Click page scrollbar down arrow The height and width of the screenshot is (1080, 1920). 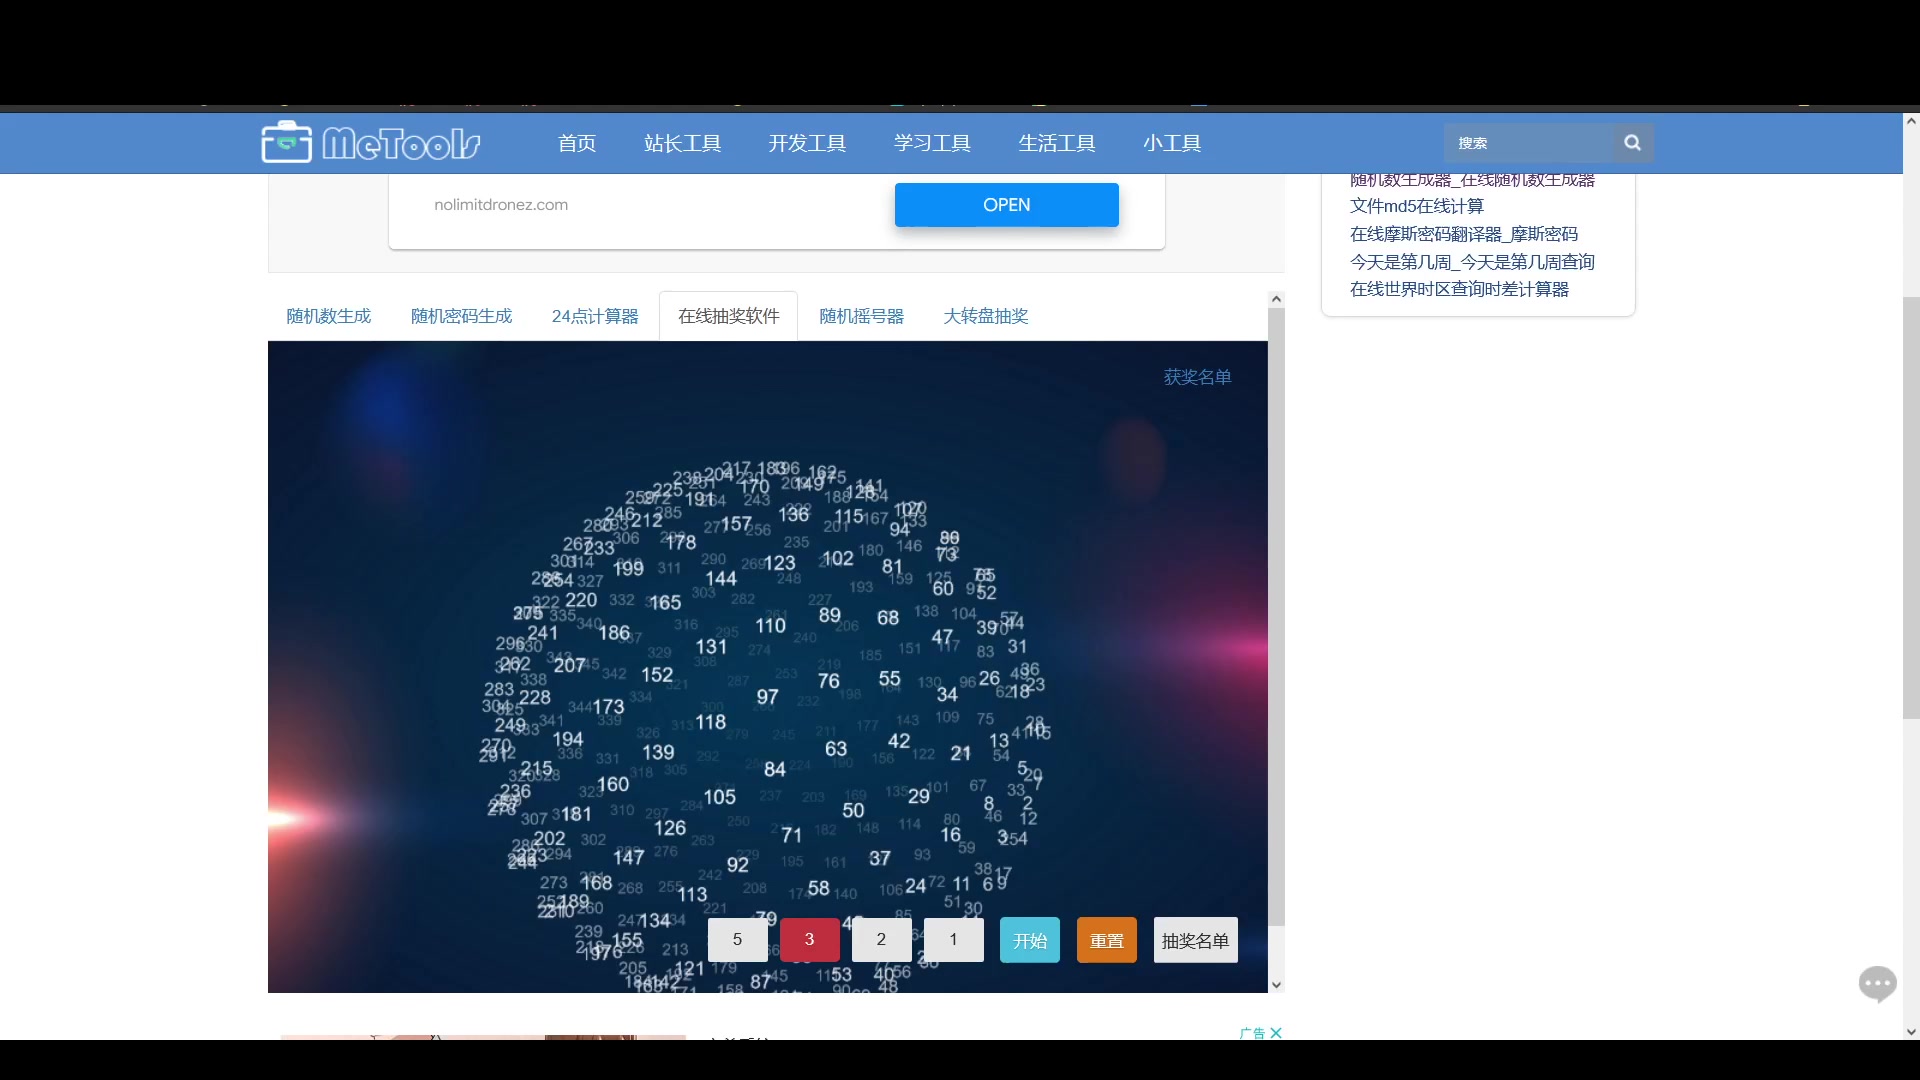pyautogui.click(x=1911, y=1032)
